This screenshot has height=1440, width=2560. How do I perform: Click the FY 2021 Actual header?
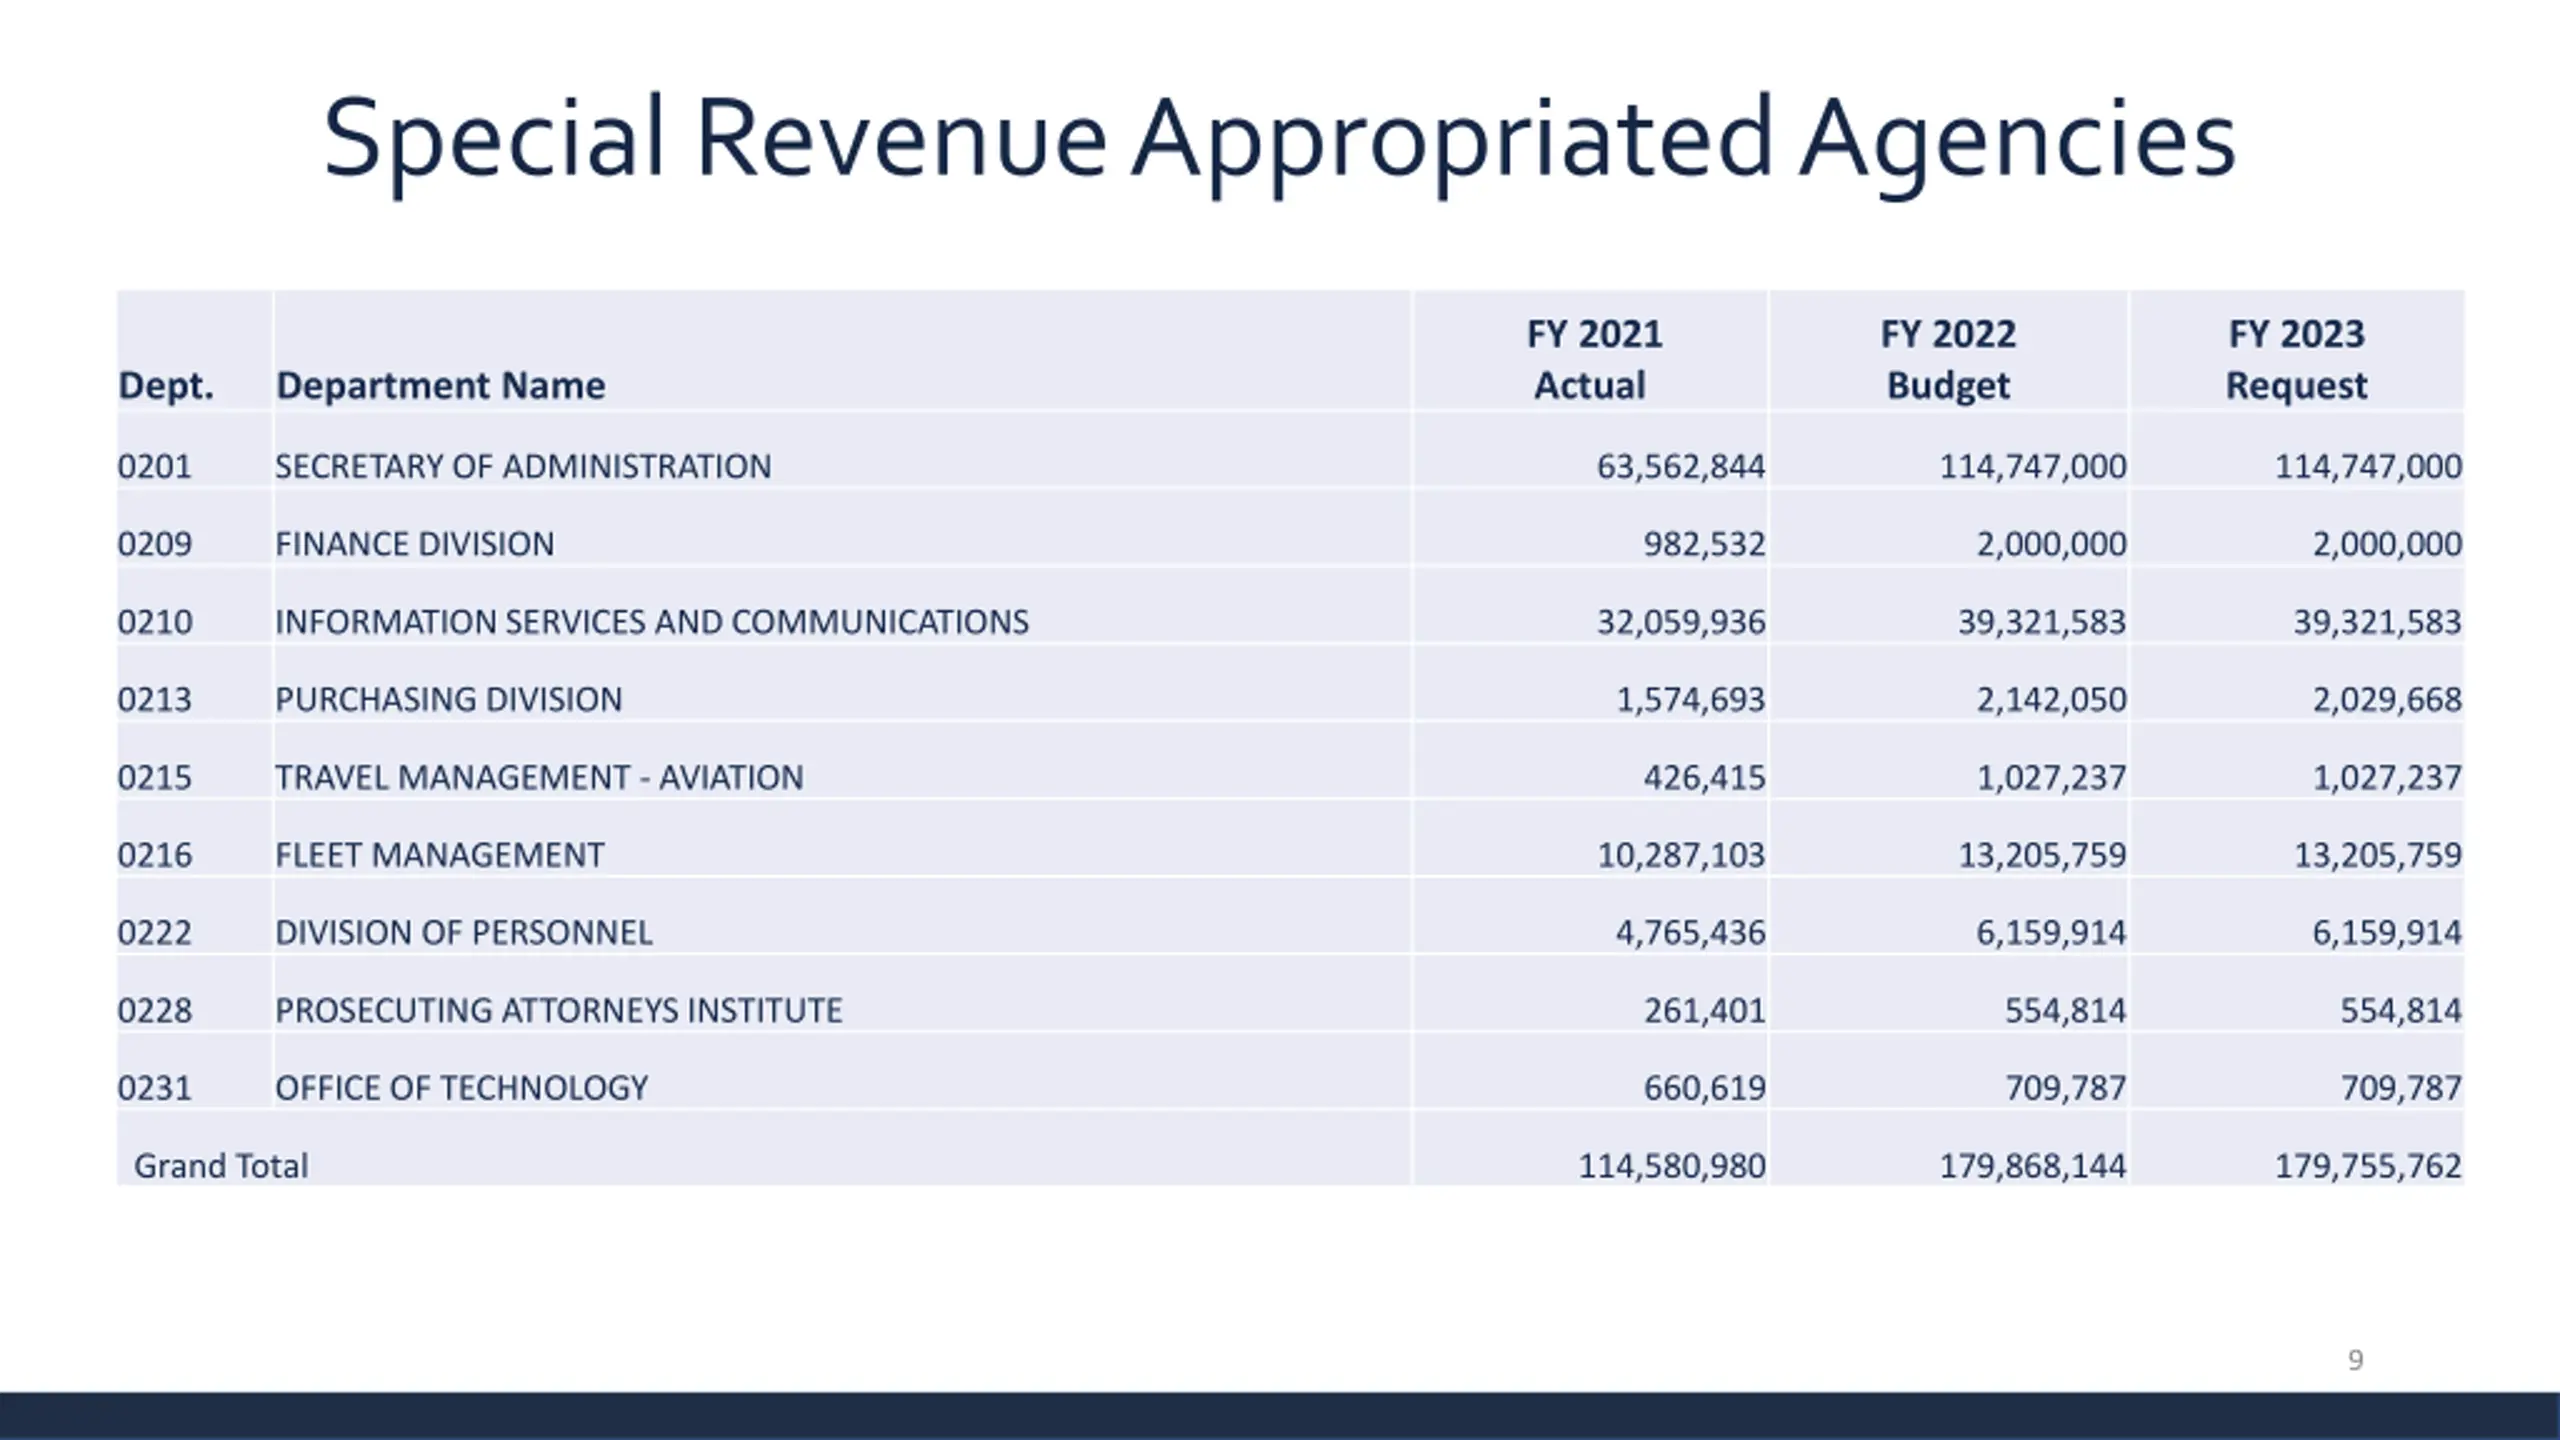click(x=1593, y=359)
